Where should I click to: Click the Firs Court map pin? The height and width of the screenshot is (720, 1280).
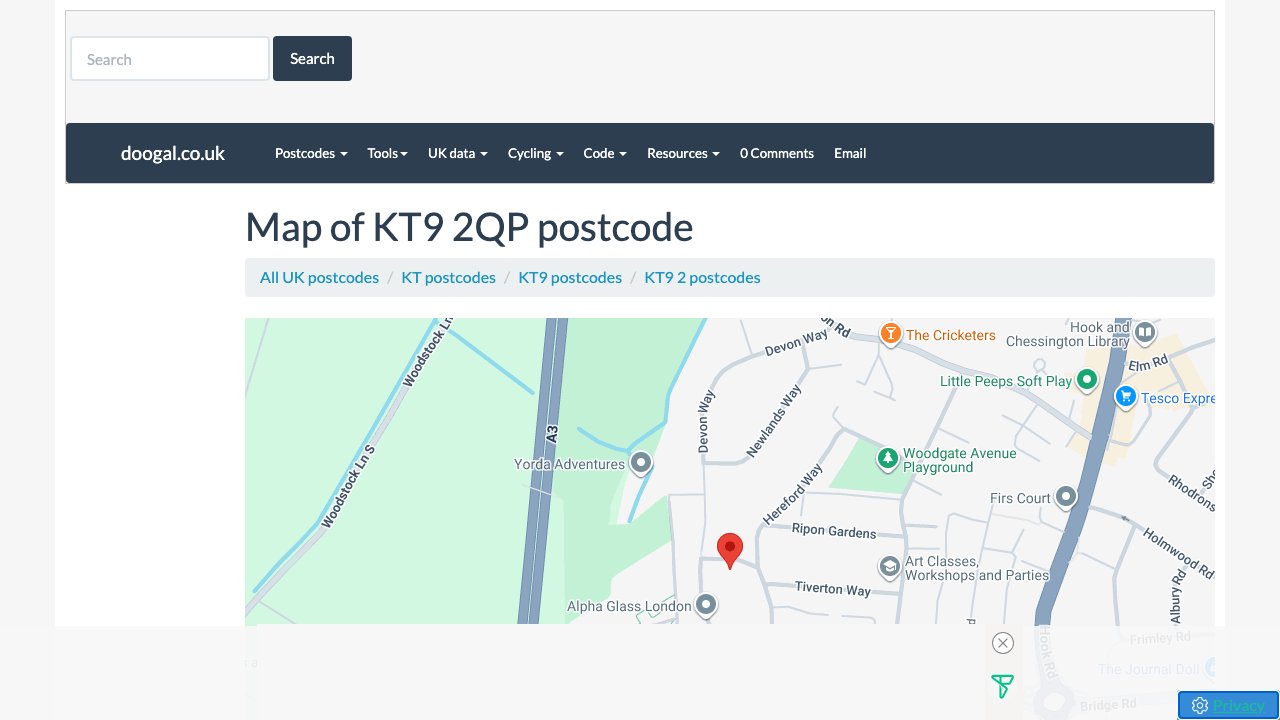pos(1066,496)
